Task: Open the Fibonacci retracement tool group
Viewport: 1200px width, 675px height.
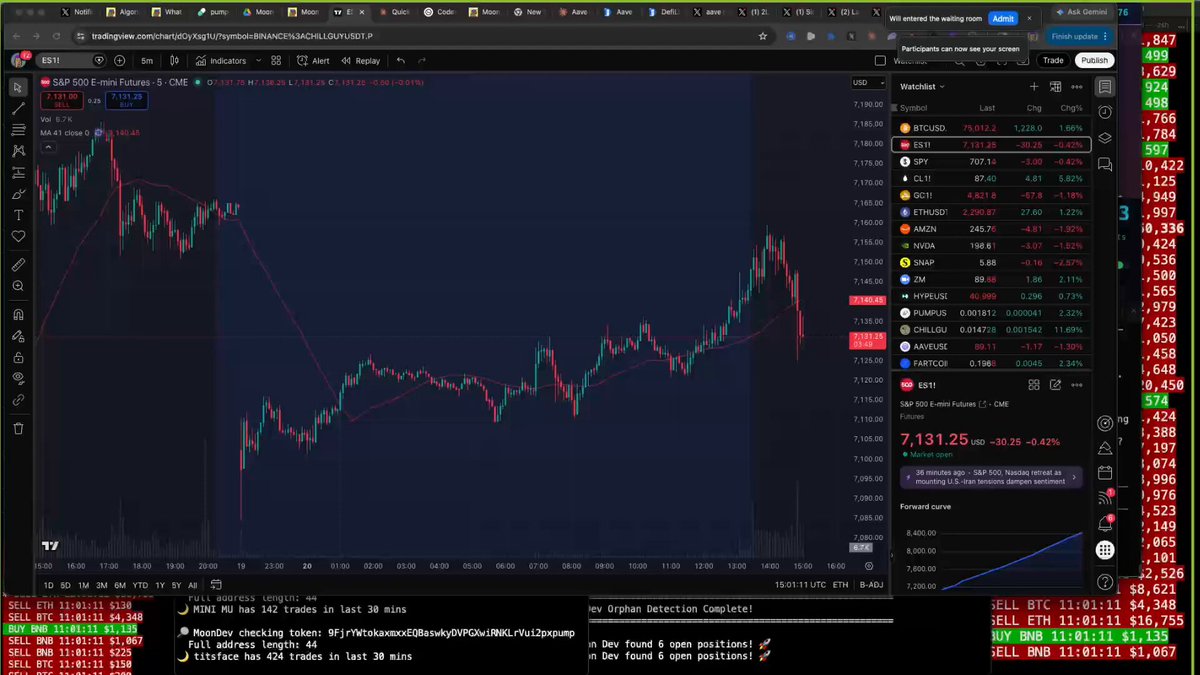Action: pyautogui.click(x=18, y=130)
